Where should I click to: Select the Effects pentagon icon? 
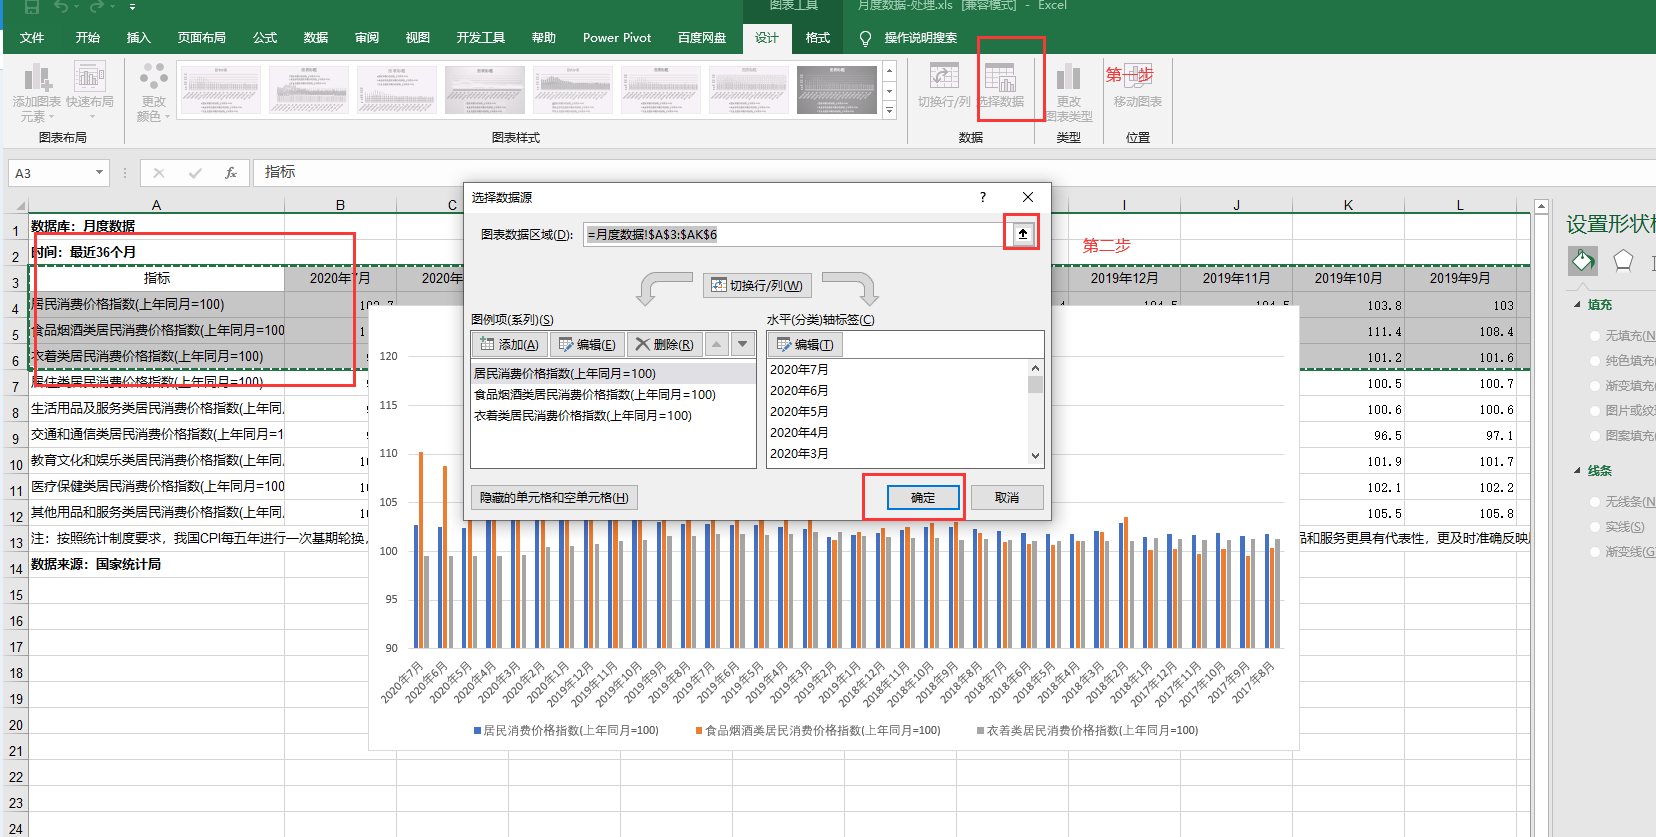[1623, 261]
